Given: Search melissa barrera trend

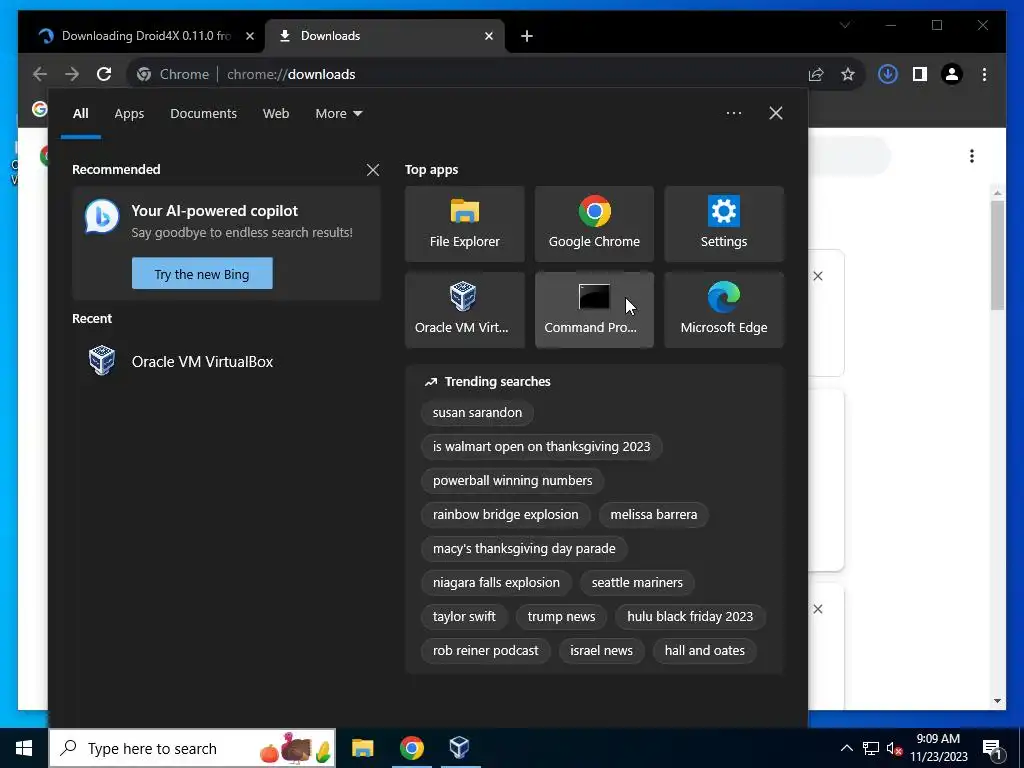Looking at the screenshot, I should coord(654,515).
